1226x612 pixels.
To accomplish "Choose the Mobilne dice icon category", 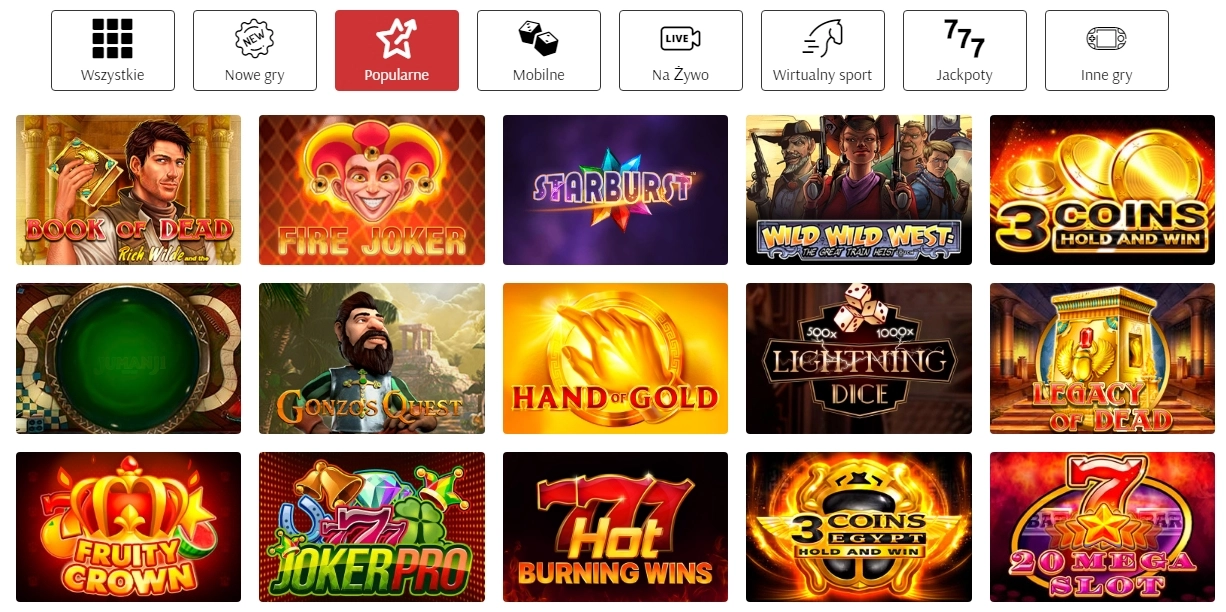I will tap(539, 50).
